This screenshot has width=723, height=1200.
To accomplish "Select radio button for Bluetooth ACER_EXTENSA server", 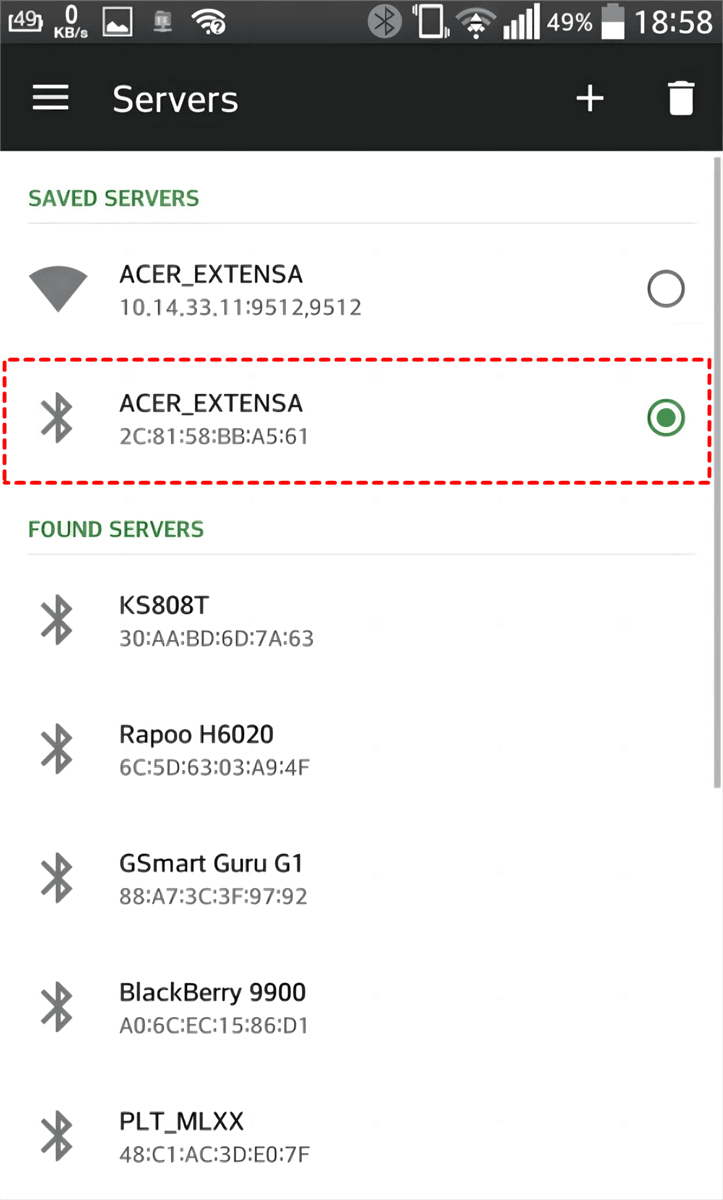I will pyautogui.click(x=666, y=419).
